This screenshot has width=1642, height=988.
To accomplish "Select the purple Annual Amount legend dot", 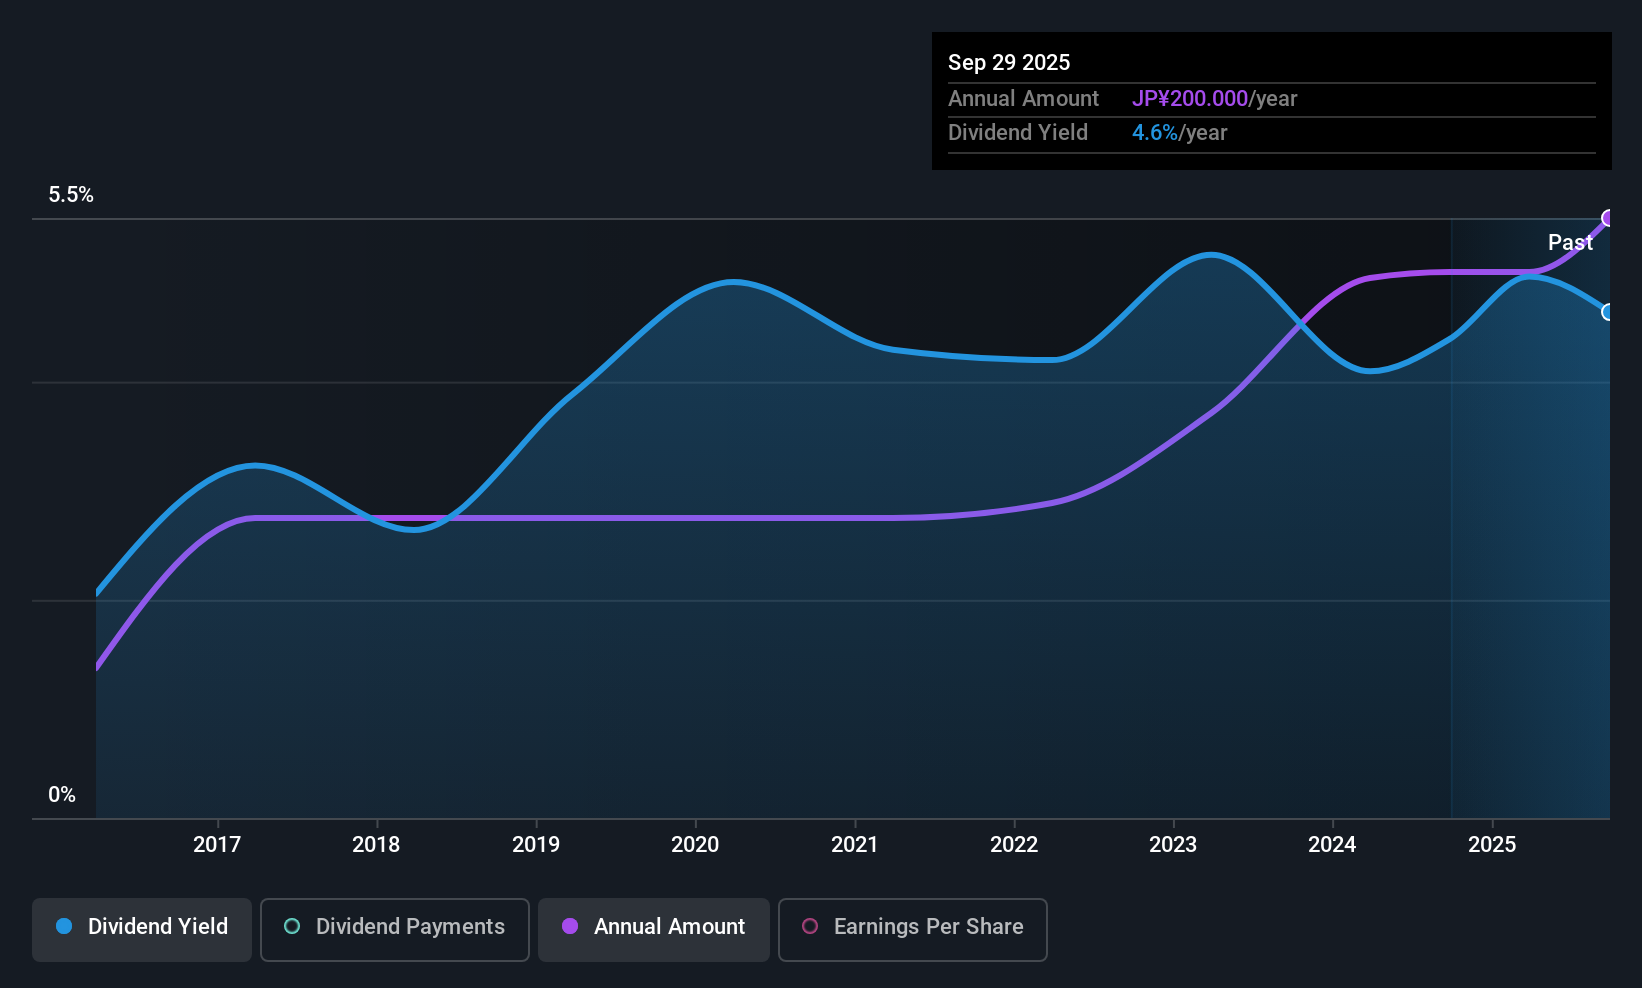I will [568, 927].
